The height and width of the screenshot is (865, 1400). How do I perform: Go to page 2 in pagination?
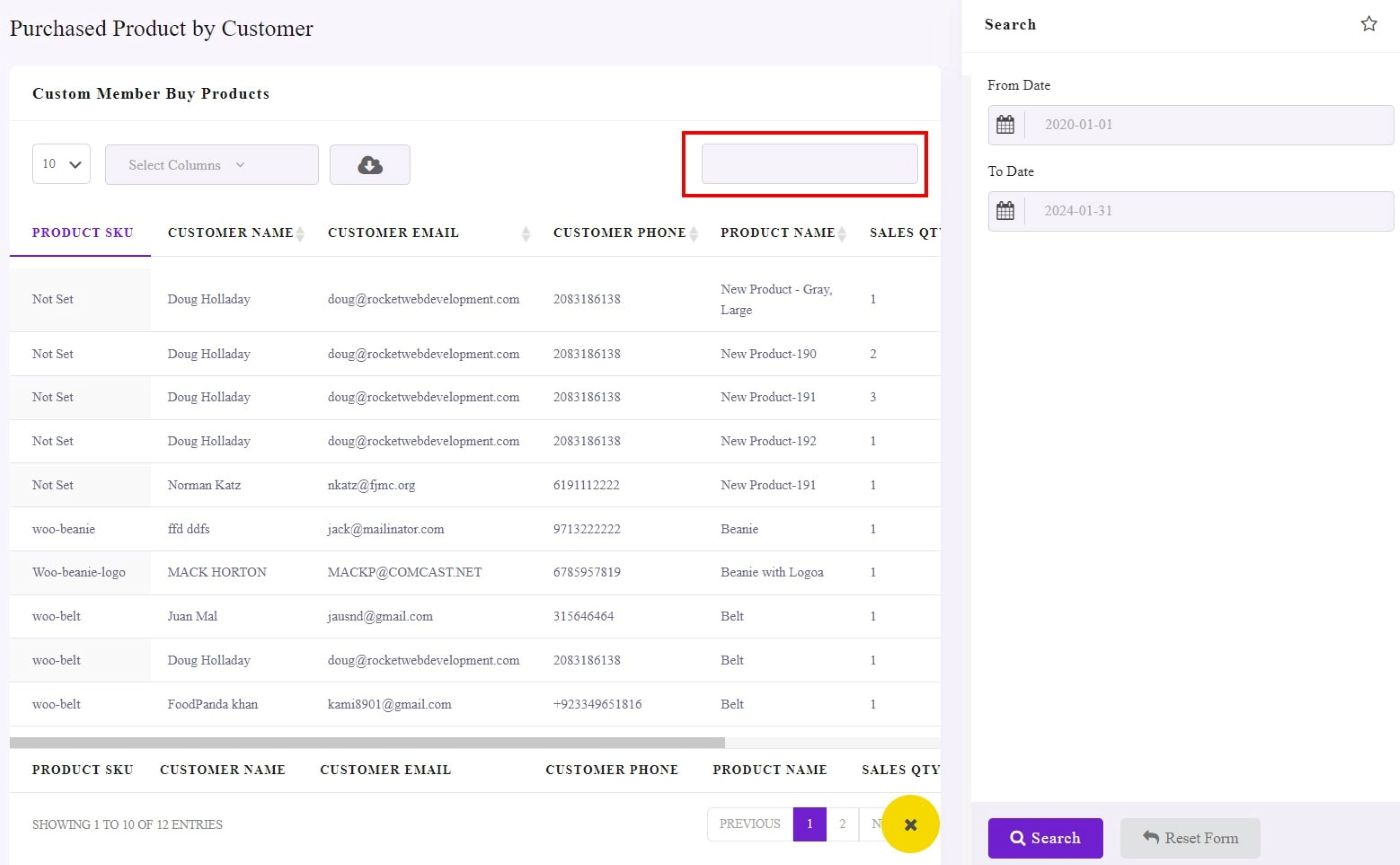coord(842,824)
